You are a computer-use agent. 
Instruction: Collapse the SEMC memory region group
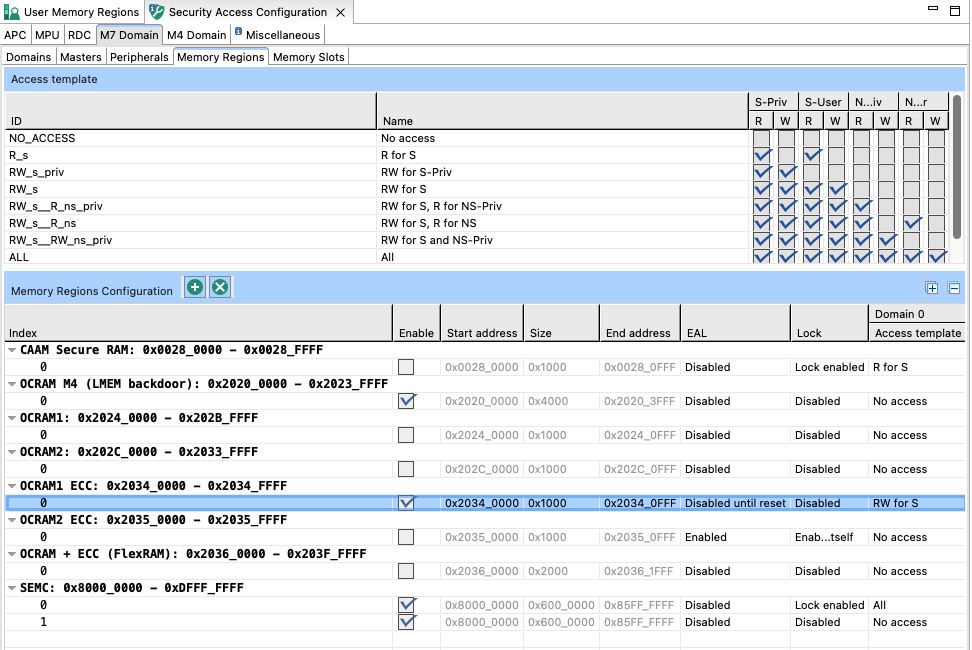(x=12, y=588)
